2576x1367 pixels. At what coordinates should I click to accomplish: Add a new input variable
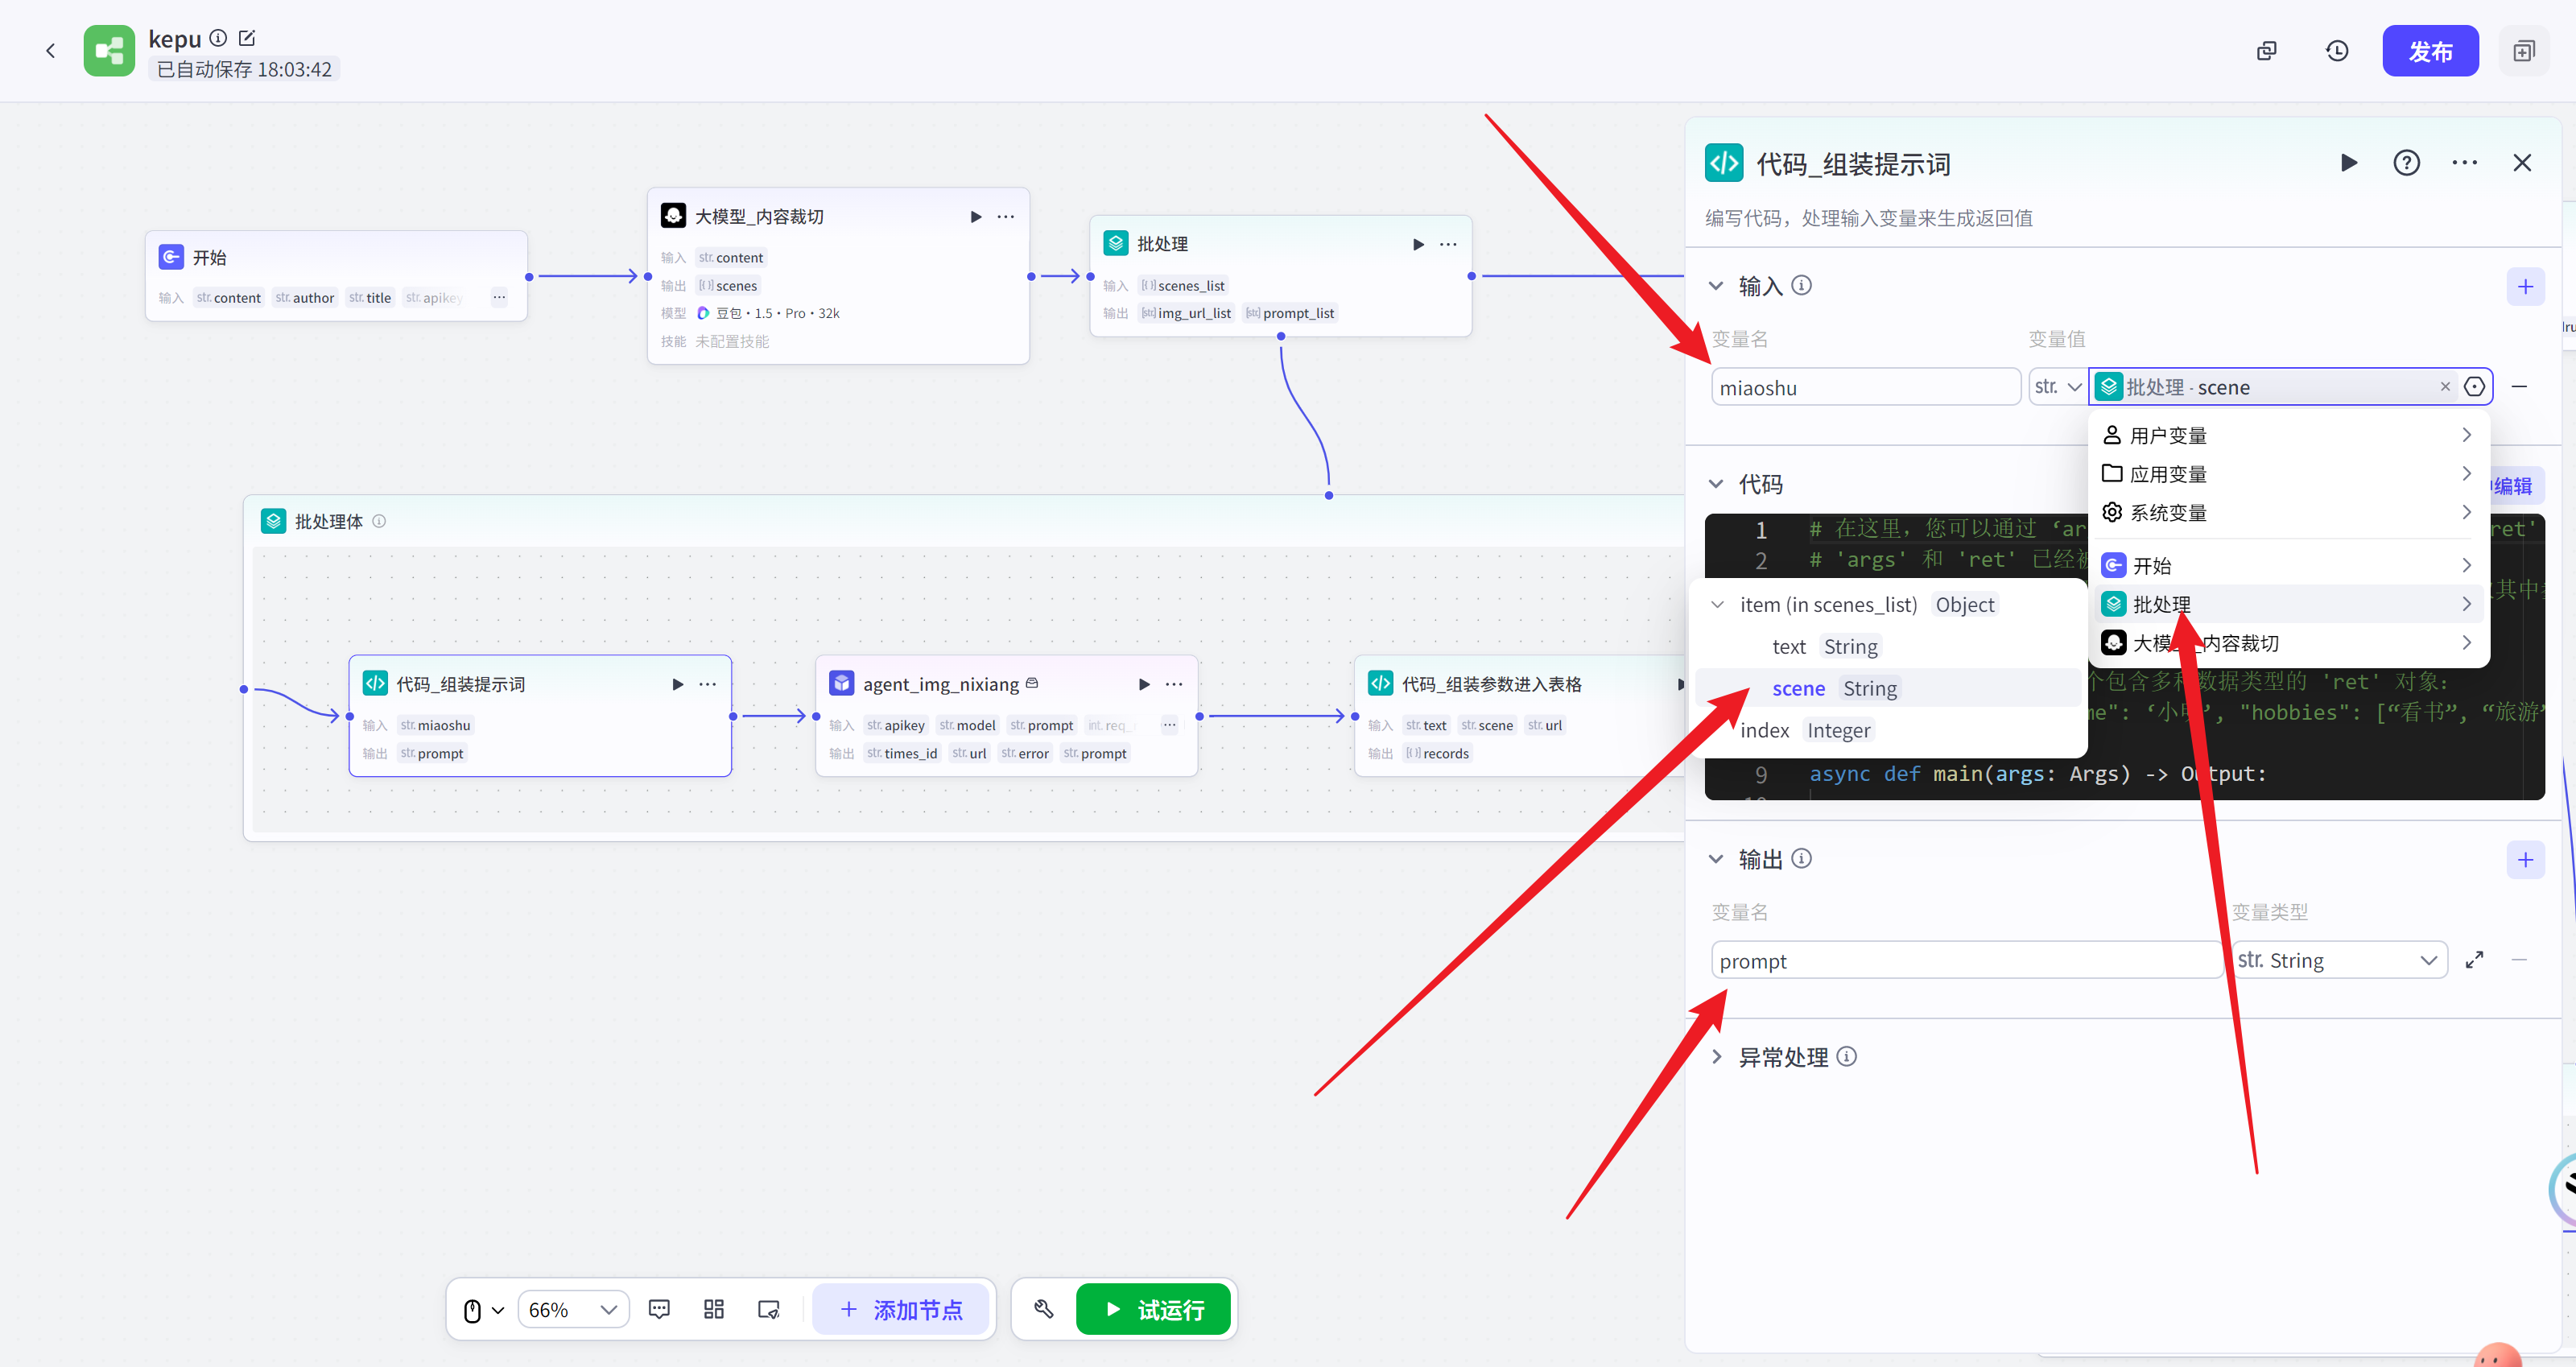pyautogui.click(x=2526, y=287)
